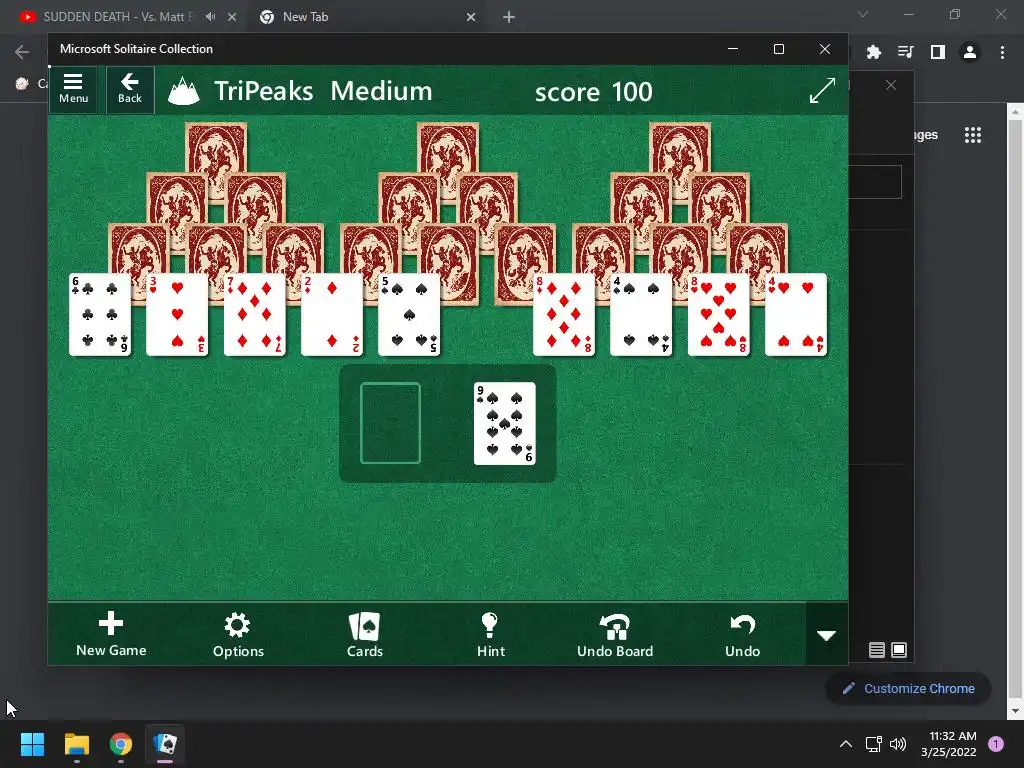Open the Cards deck selector
The image size is (1024, 768).
pyautogui.click(x=364, y=634)
